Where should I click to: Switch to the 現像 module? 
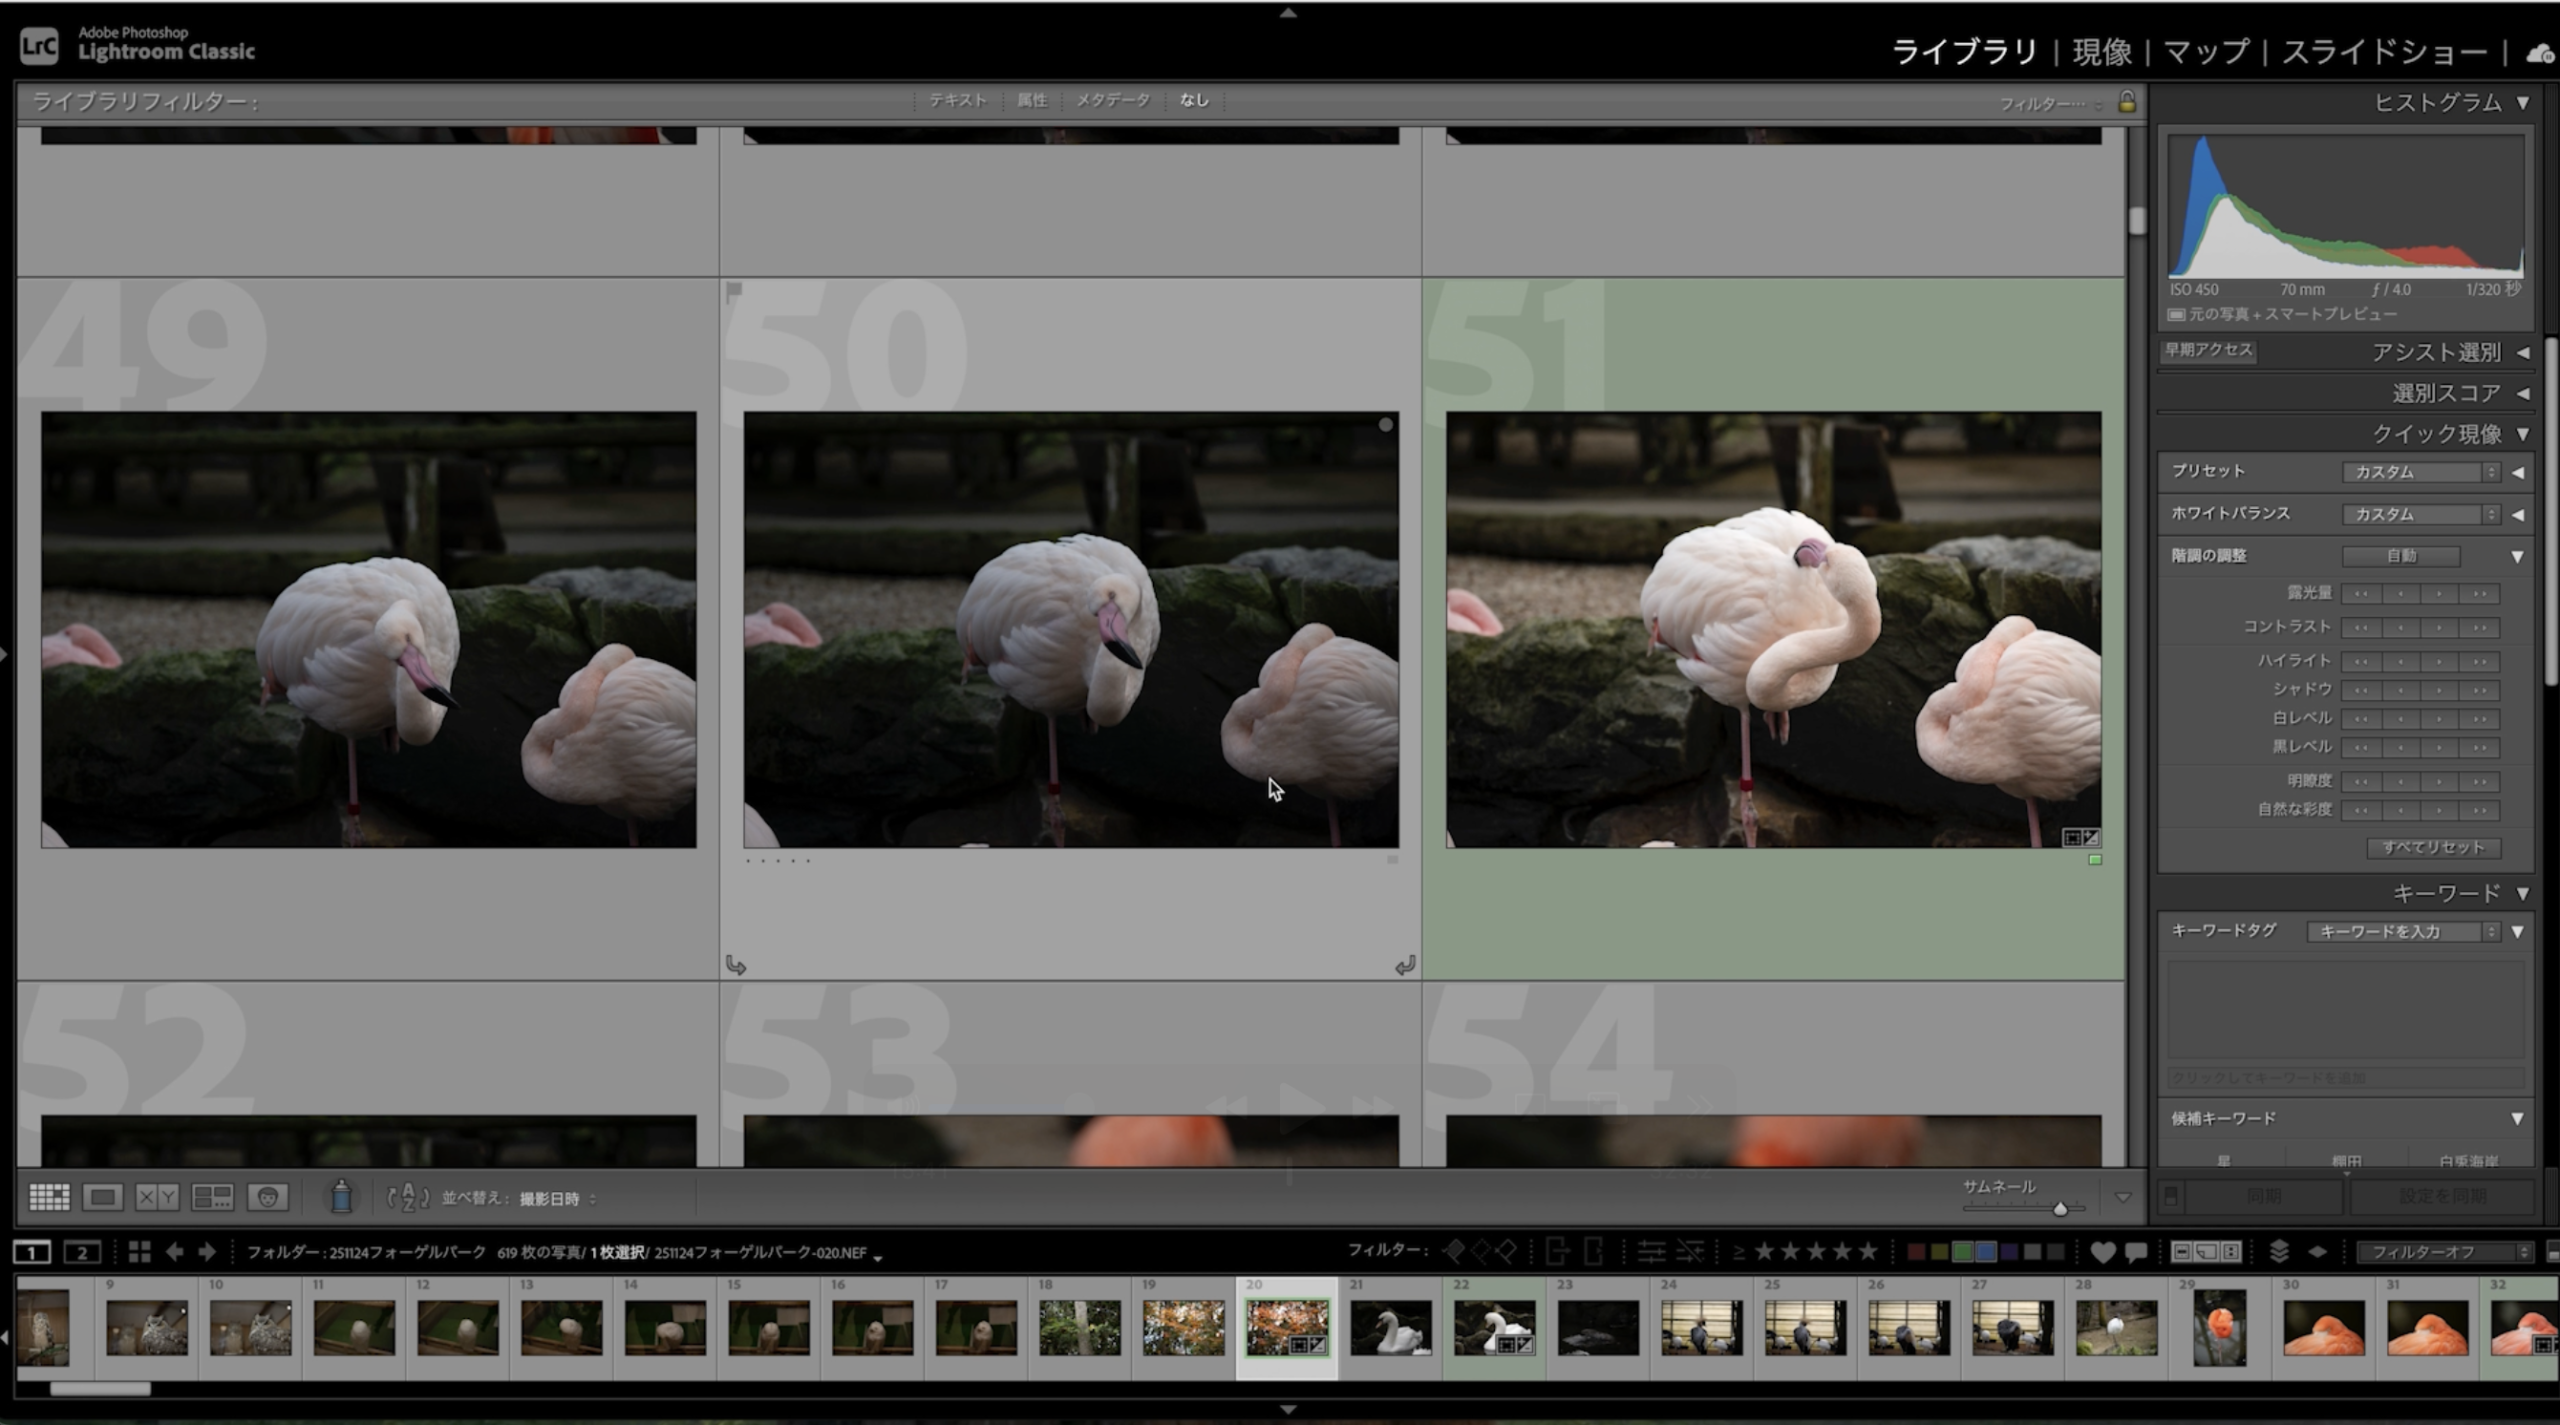(x=2101, y=52)
